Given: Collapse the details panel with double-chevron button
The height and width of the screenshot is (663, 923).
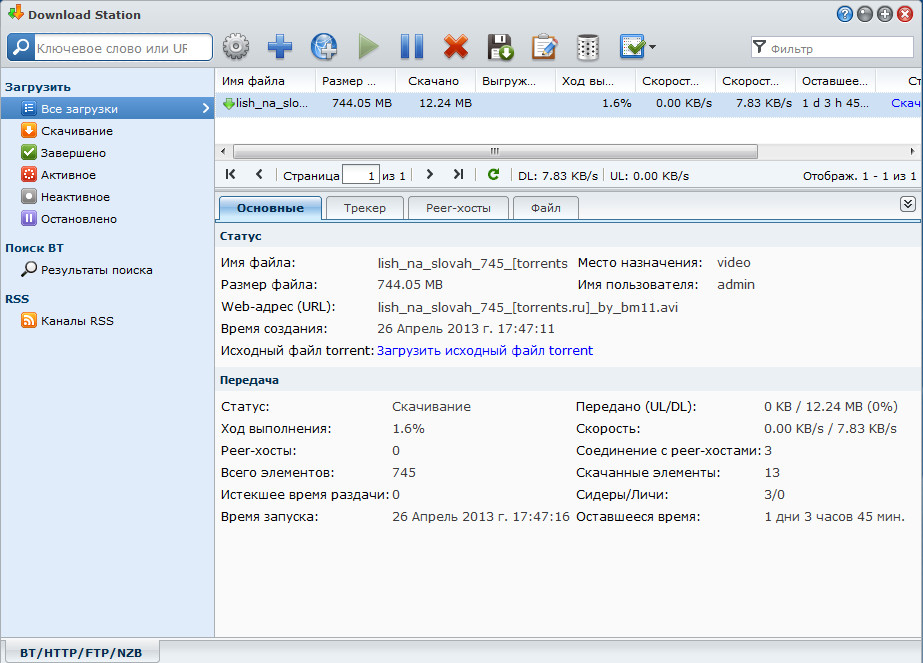Looking at the screenshot, I should point(908,204).
